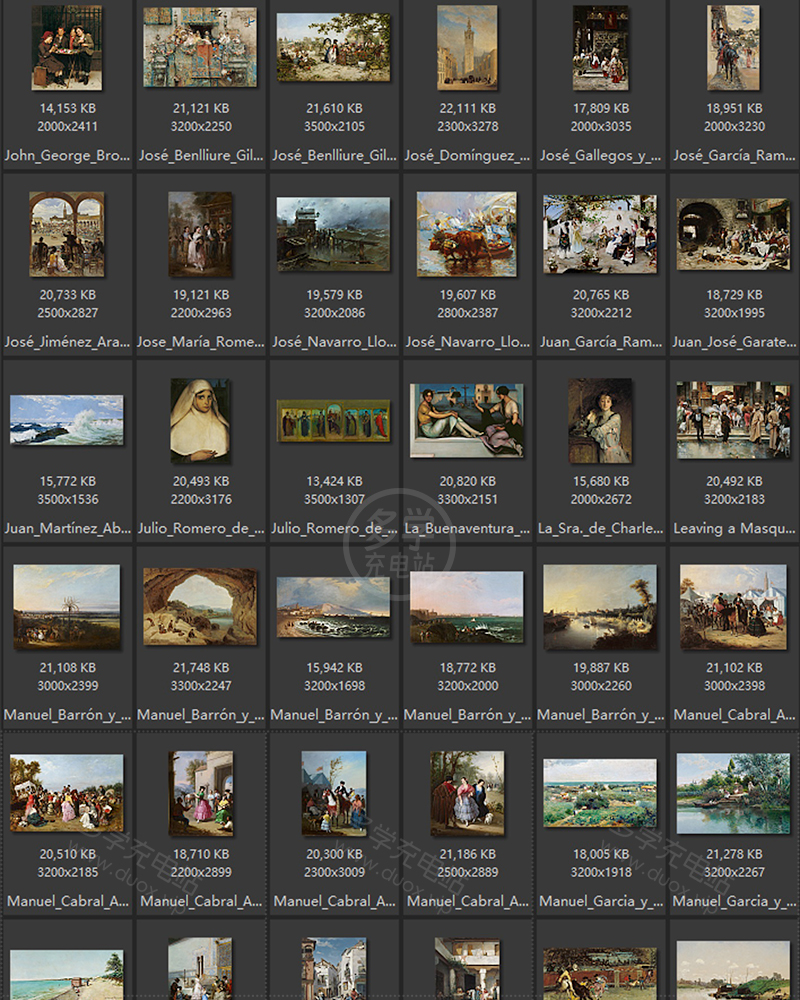Select the Juan_Martínez_Ab... ocean waves thumbnail
This screenshot has width=800, height=1000.
[x=66, y=420]
